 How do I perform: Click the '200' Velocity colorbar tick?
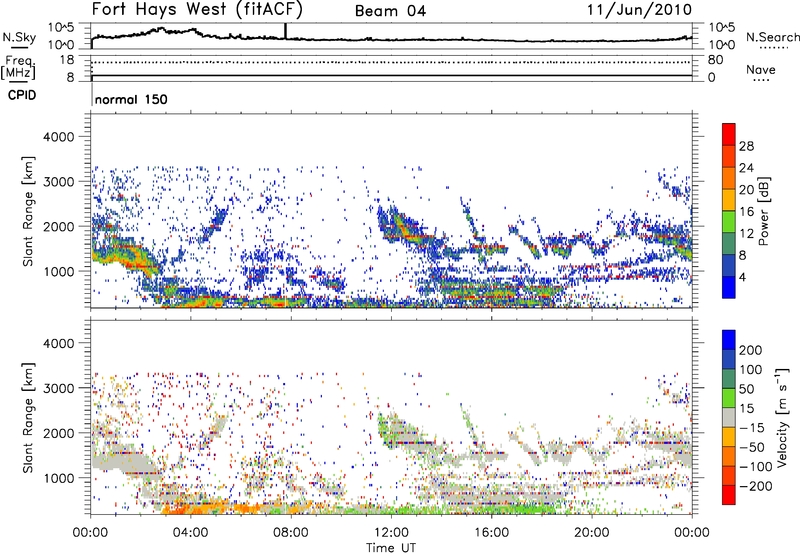coord(751,350)
